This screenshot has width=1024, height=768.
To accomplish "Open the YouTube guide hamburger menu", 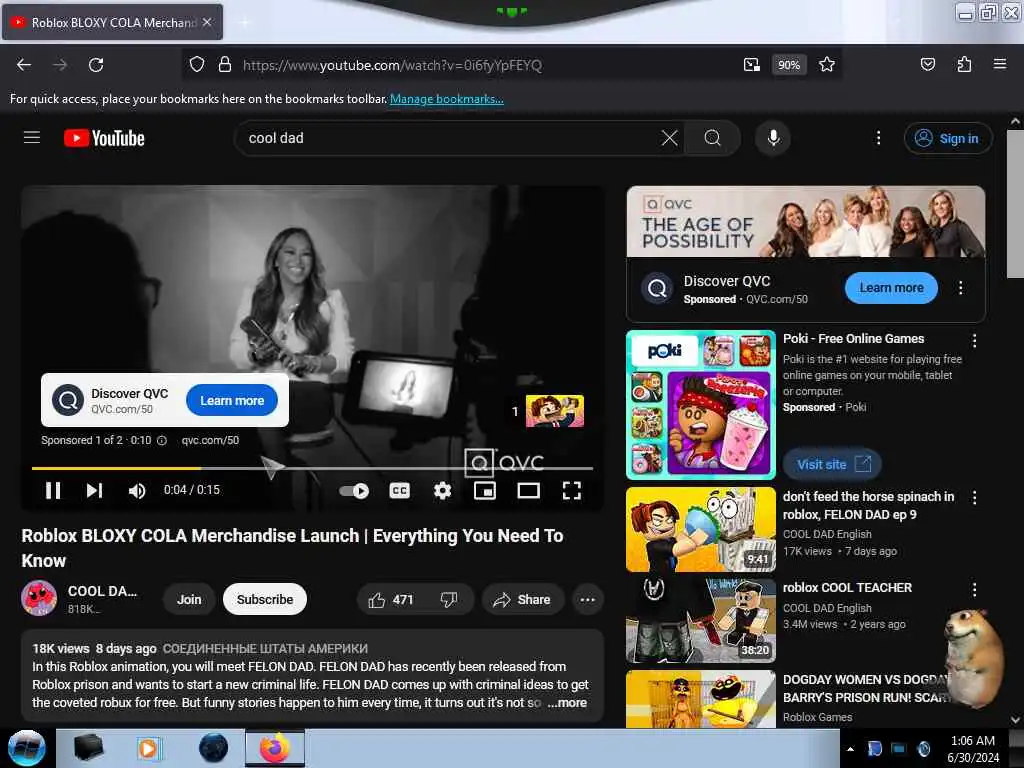I will [x=32, y=138].
